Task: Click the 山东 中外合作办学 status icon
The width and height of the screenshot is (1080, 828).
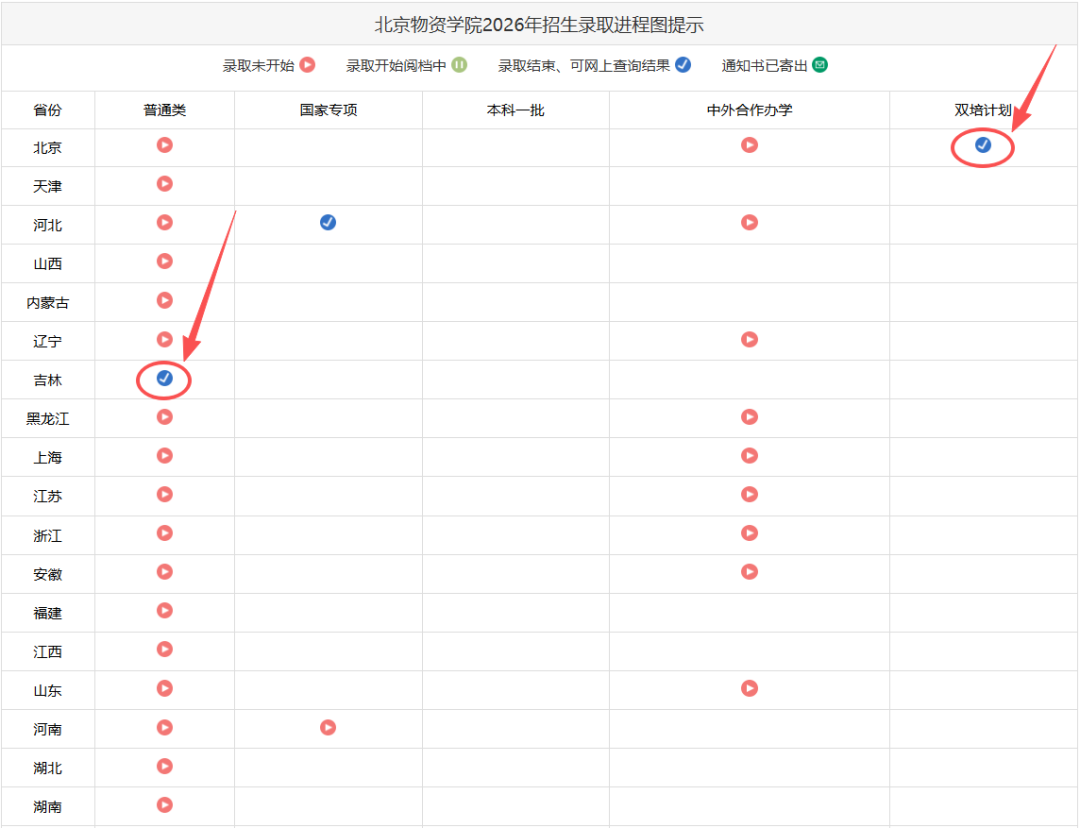Action: pyautogui.click(x=749, y=688)
